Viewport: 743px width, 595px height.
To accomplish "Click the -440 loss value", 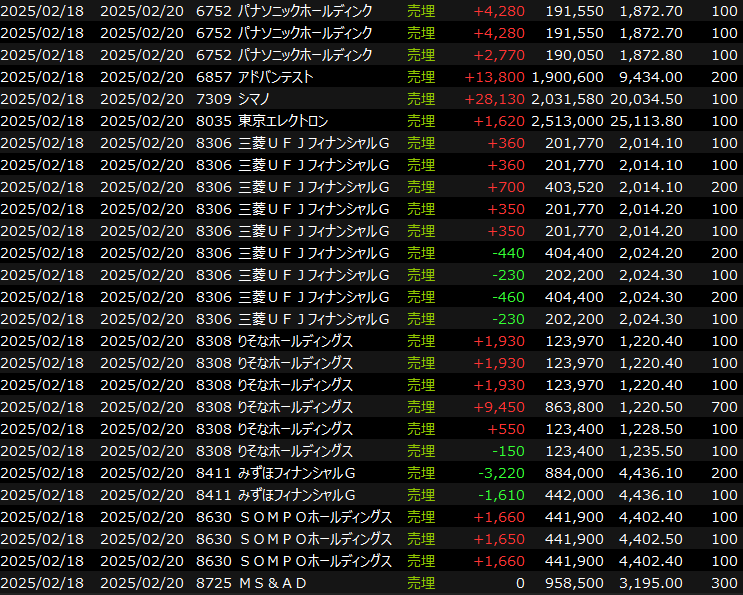I will tap(510, 253).
